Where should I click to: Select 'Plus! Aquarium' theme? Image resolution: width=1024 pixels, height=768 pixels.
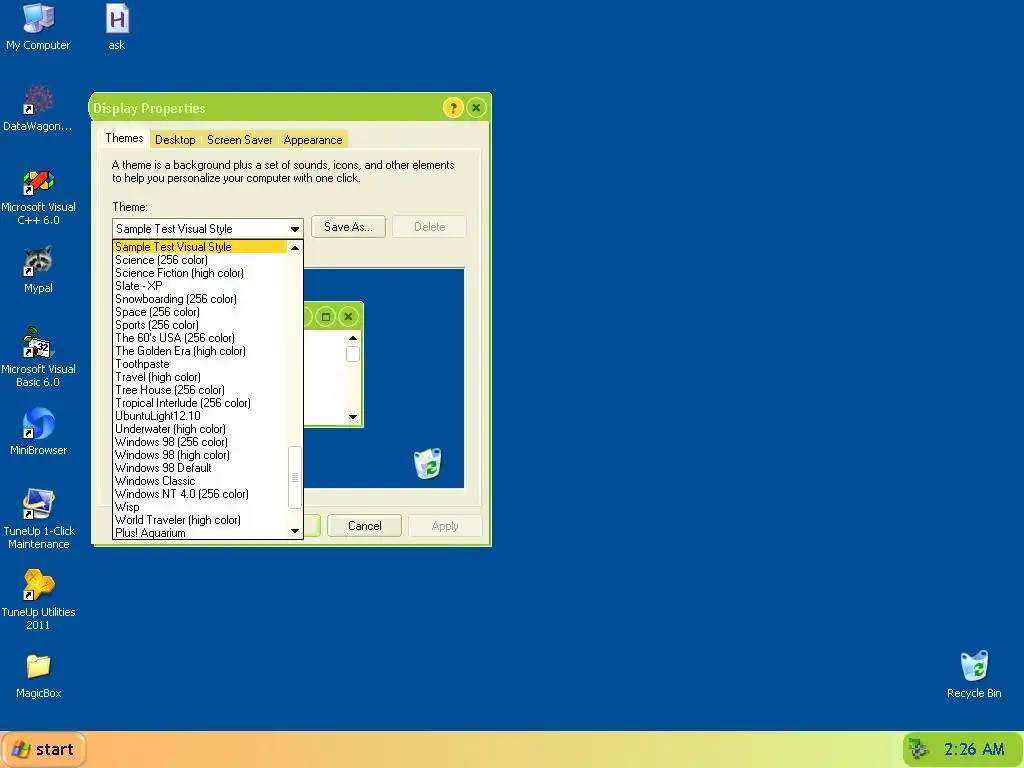click(200, 533)
